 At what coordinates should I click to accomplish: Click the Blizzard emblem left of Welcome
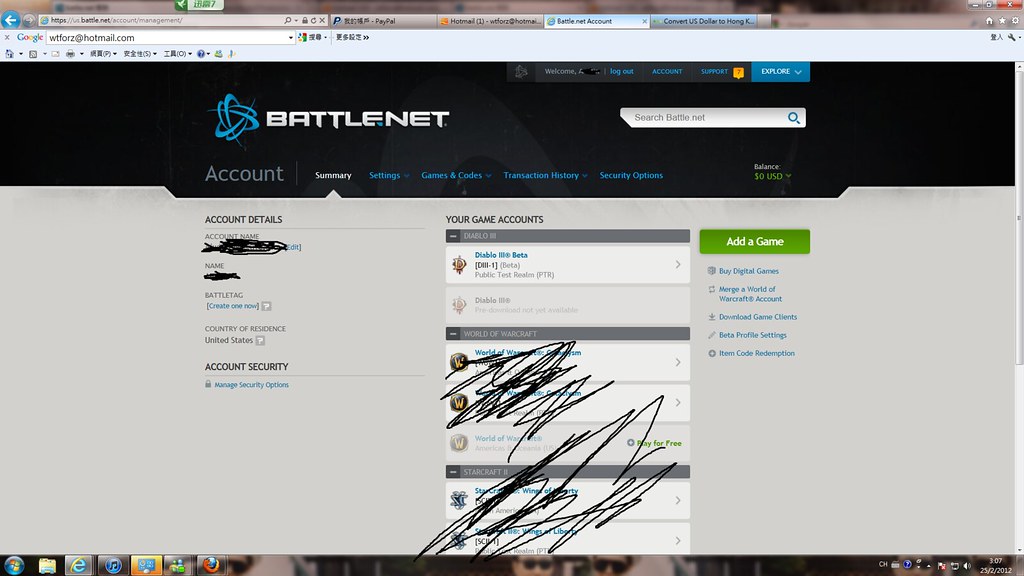pos(520,72)
